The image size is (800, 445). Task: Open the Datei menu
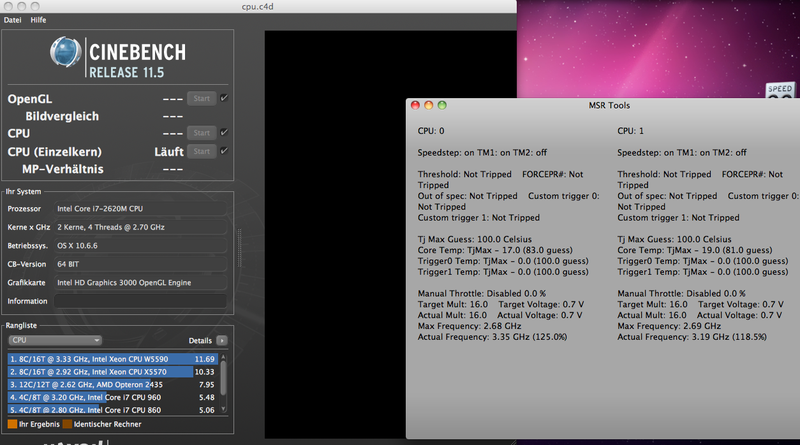[x=13, y=20]
